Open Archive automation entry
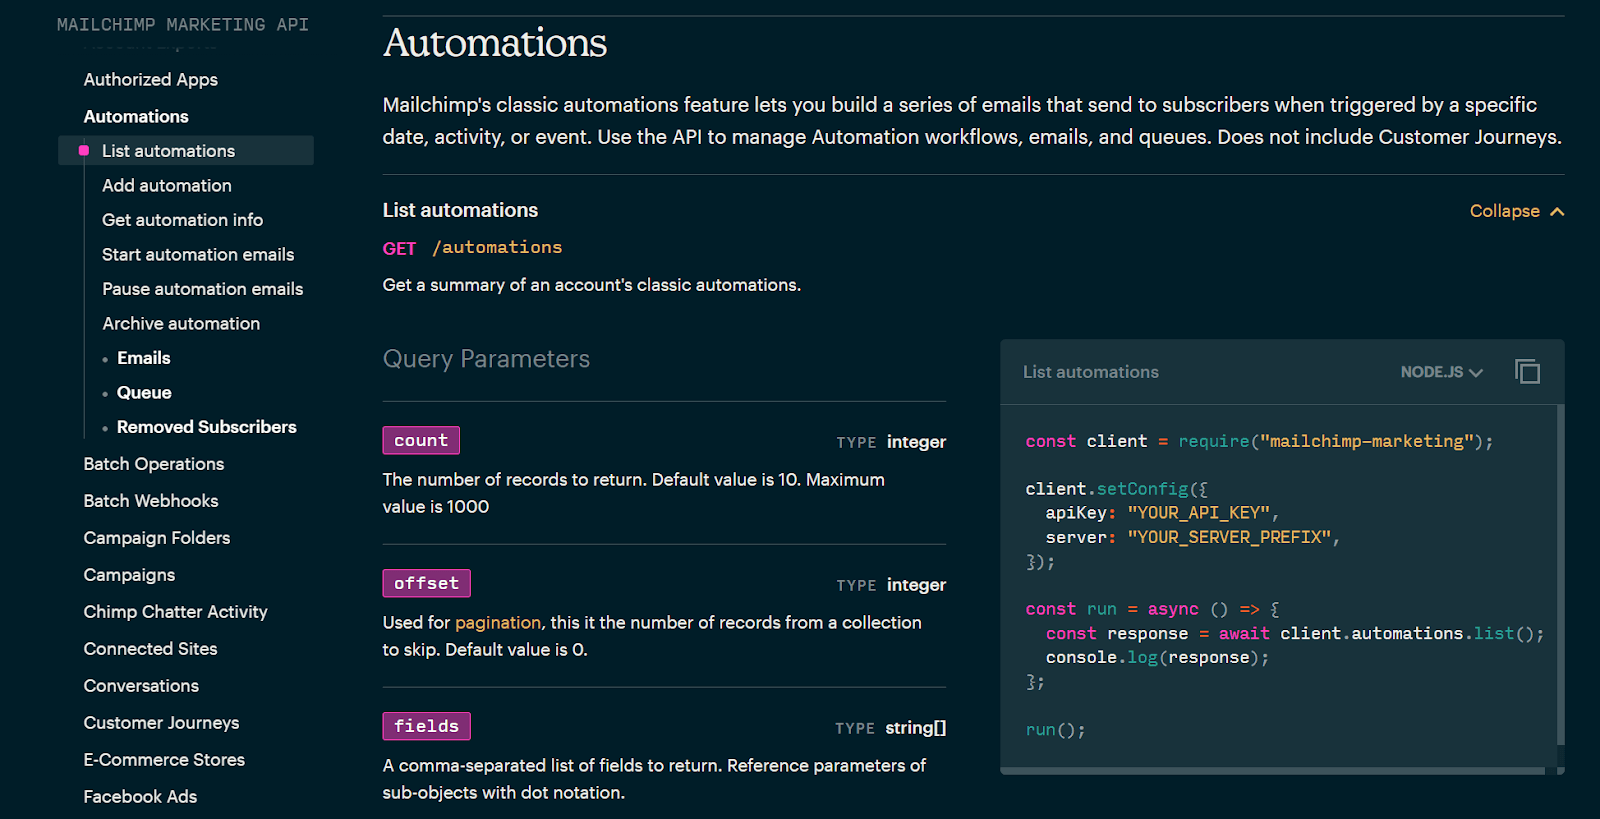 click(x=181, y=324)
